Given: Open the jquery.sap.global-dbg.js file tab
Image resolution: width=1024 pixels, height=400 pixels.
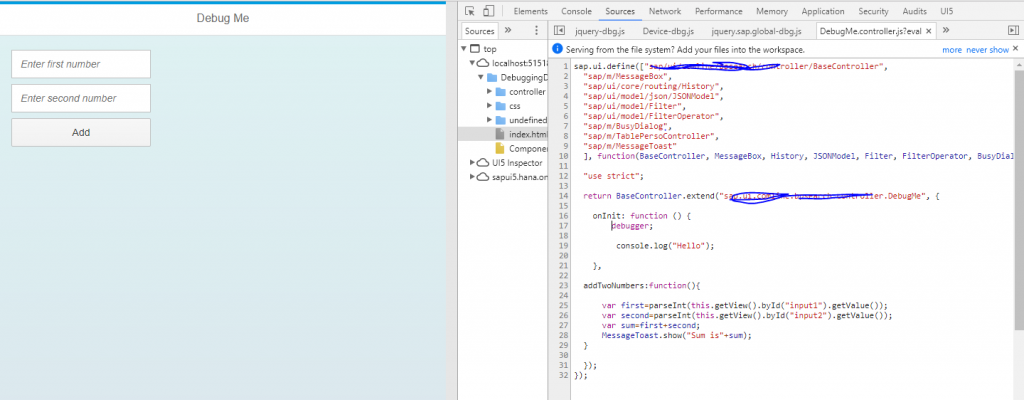Looking at the screenshot, I should tap(758, 31).
